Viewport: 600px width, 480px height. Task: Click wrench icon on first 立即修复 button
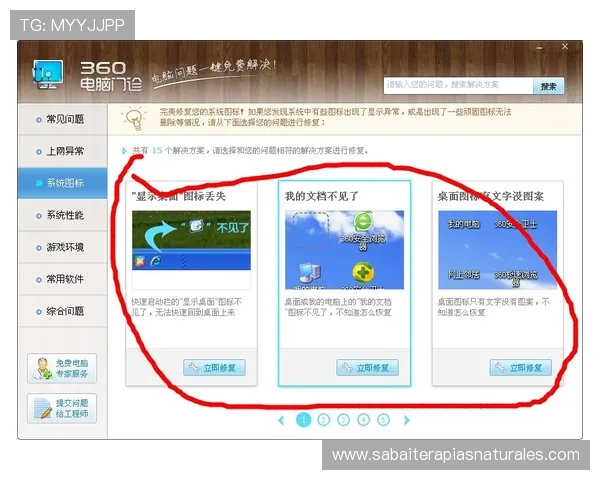click(x=194, y=368)
